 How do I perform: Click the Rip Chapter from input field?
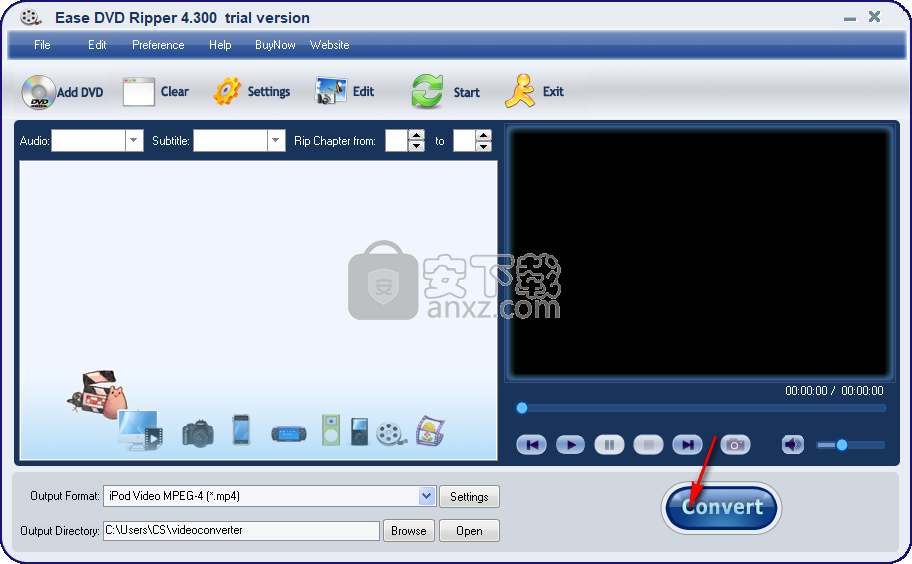click(x=397, y=140)
